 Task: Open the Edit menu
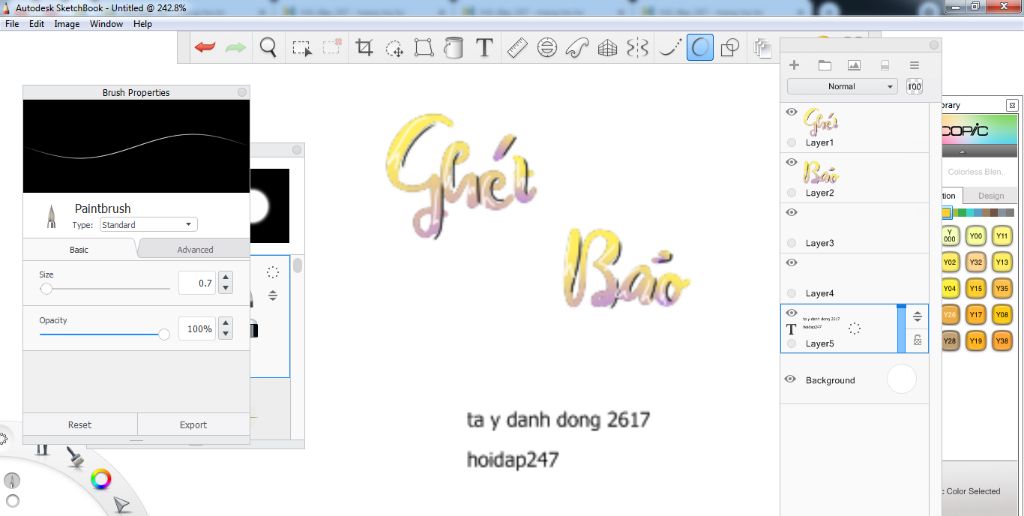point(37,24)
